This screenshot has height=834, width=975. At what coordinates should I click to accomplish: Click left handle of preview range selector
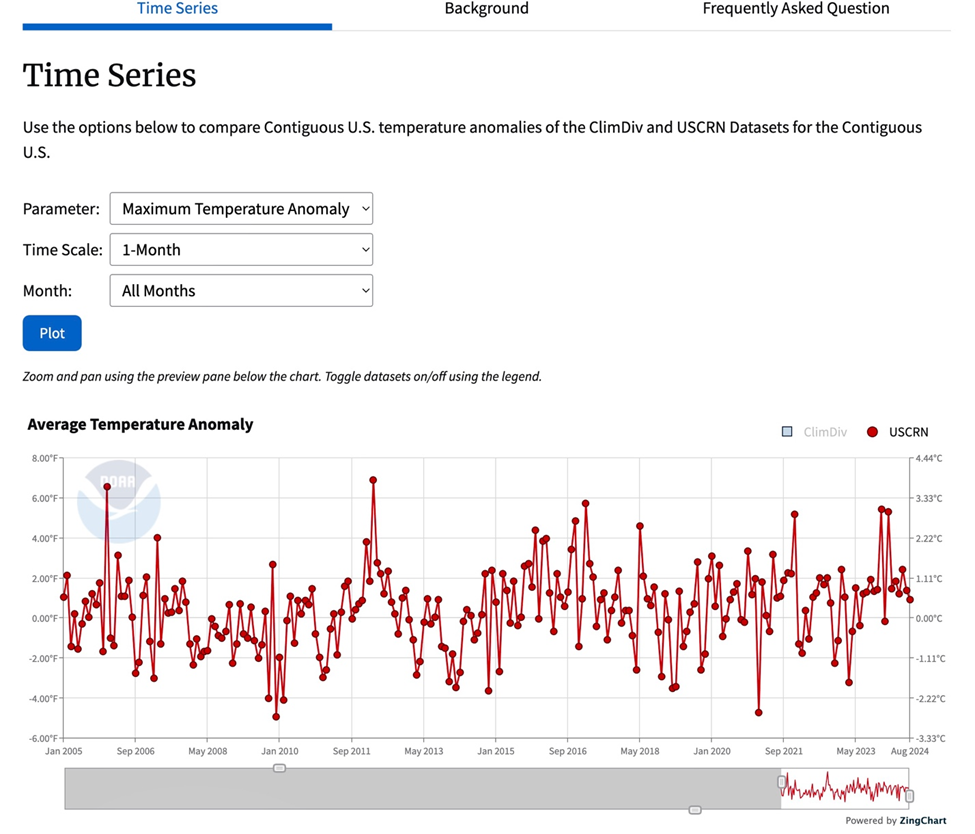pyautogui.click(x=782, y=782)
